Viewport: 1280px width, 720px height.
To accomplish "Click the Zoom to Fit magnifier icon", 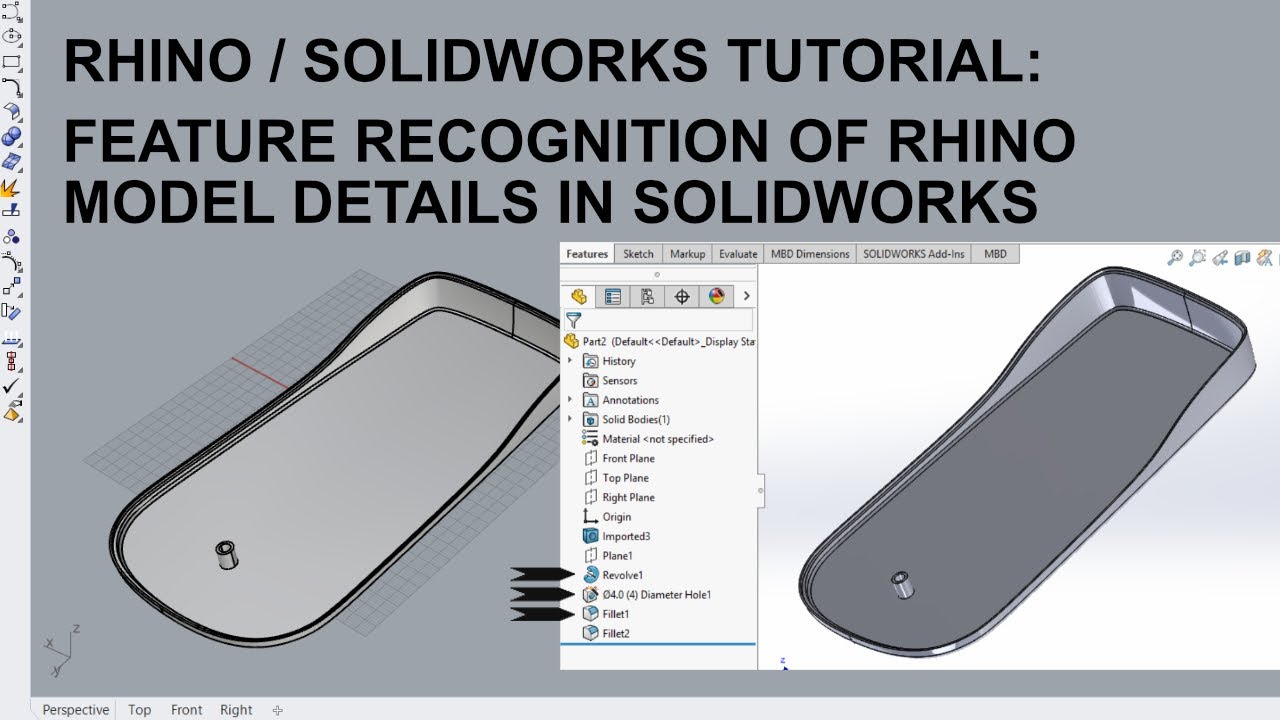I will pyautogui.click(x=1175, y=258).
